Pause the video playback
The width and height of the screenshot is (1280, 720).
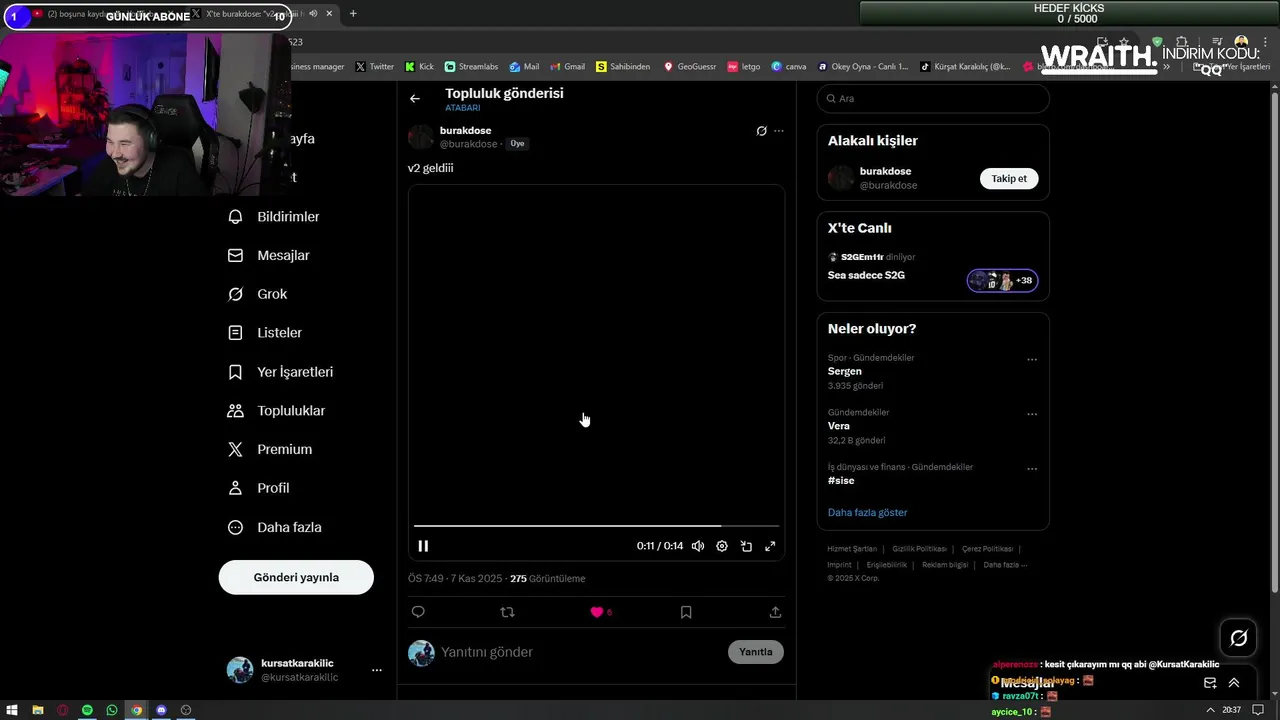[x=423, y=546]
